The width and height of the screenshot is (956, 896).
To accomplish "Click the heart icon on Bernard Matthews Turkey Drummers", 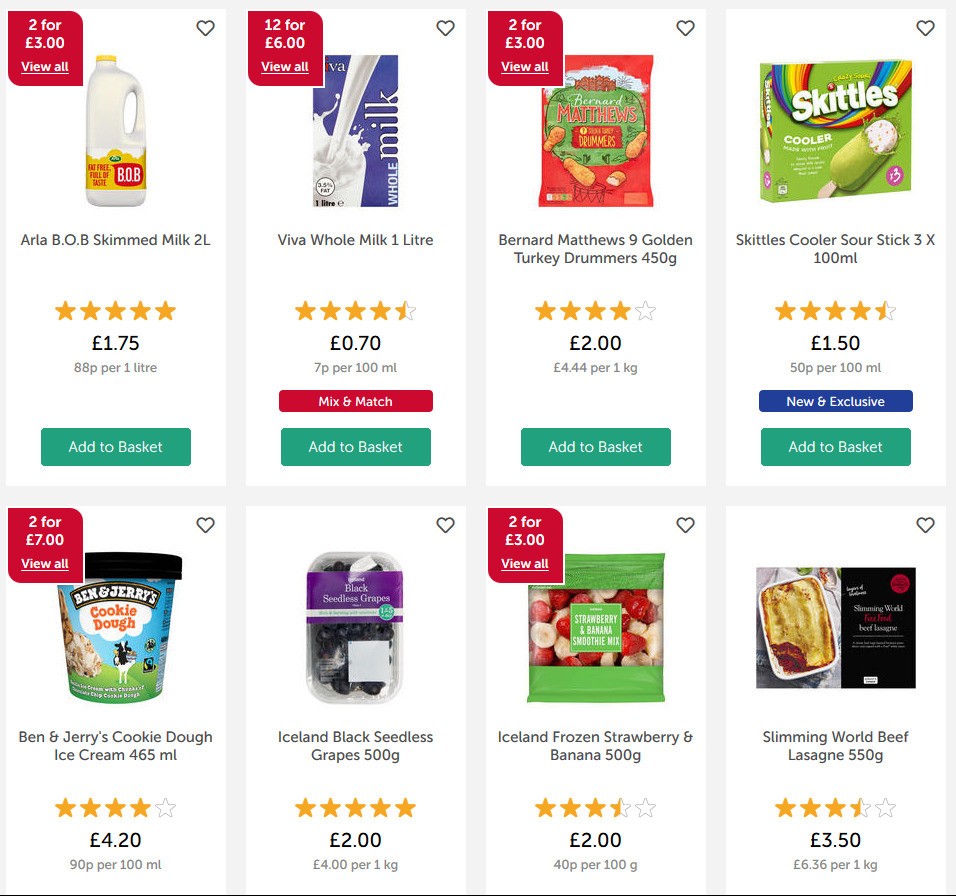I will pyautogui.click(x=686, y=29).
